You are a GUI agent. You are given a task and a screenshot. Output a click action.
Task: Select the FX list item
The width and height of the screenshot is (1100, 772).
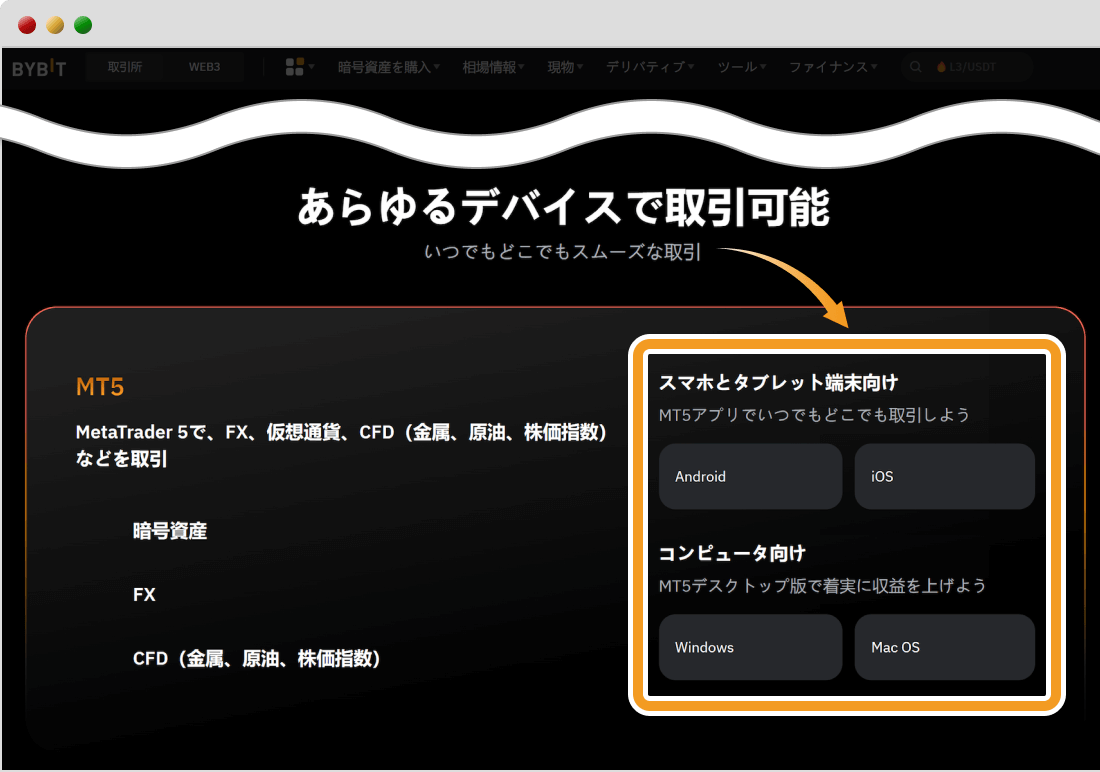(x=144, y=594)
